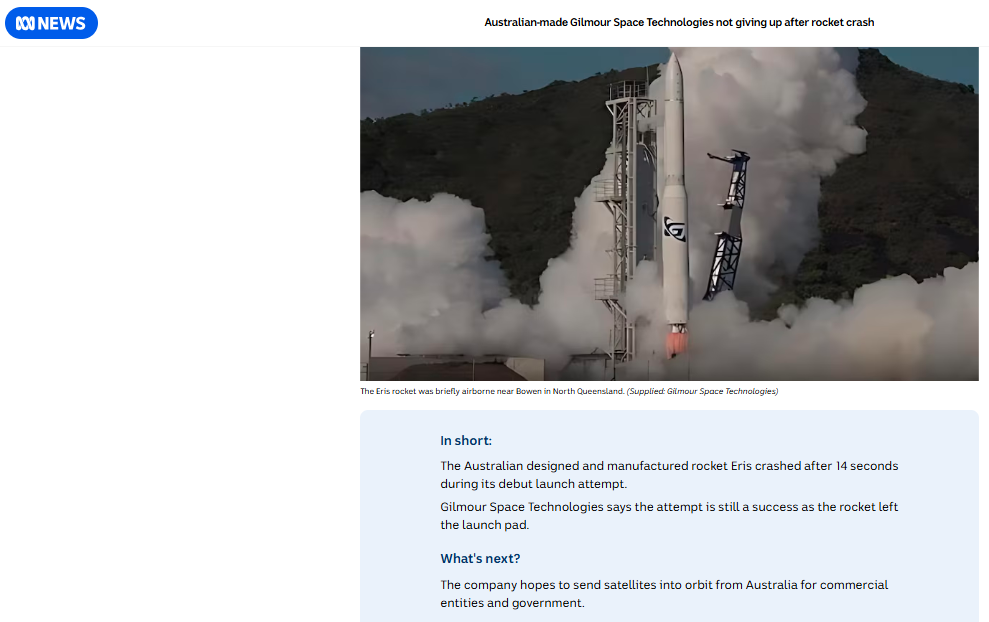Click the Eris rocket image caption text
The width and height of the screenshot is (989, 622).
click(492, 391)
